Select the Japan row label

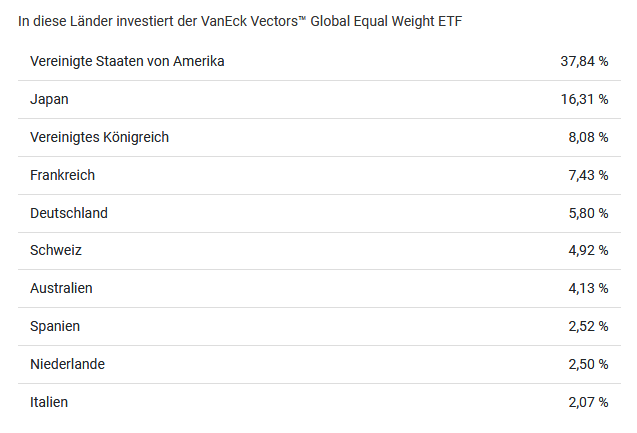[50, 99]
